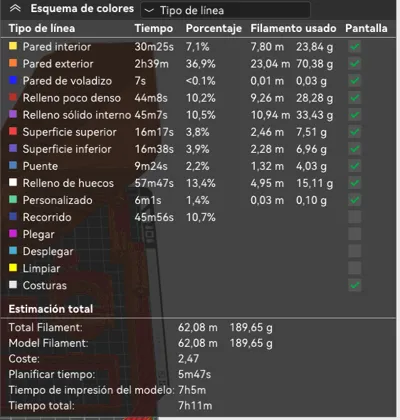Click the Superficie superior label

click(x=69, y=132)
